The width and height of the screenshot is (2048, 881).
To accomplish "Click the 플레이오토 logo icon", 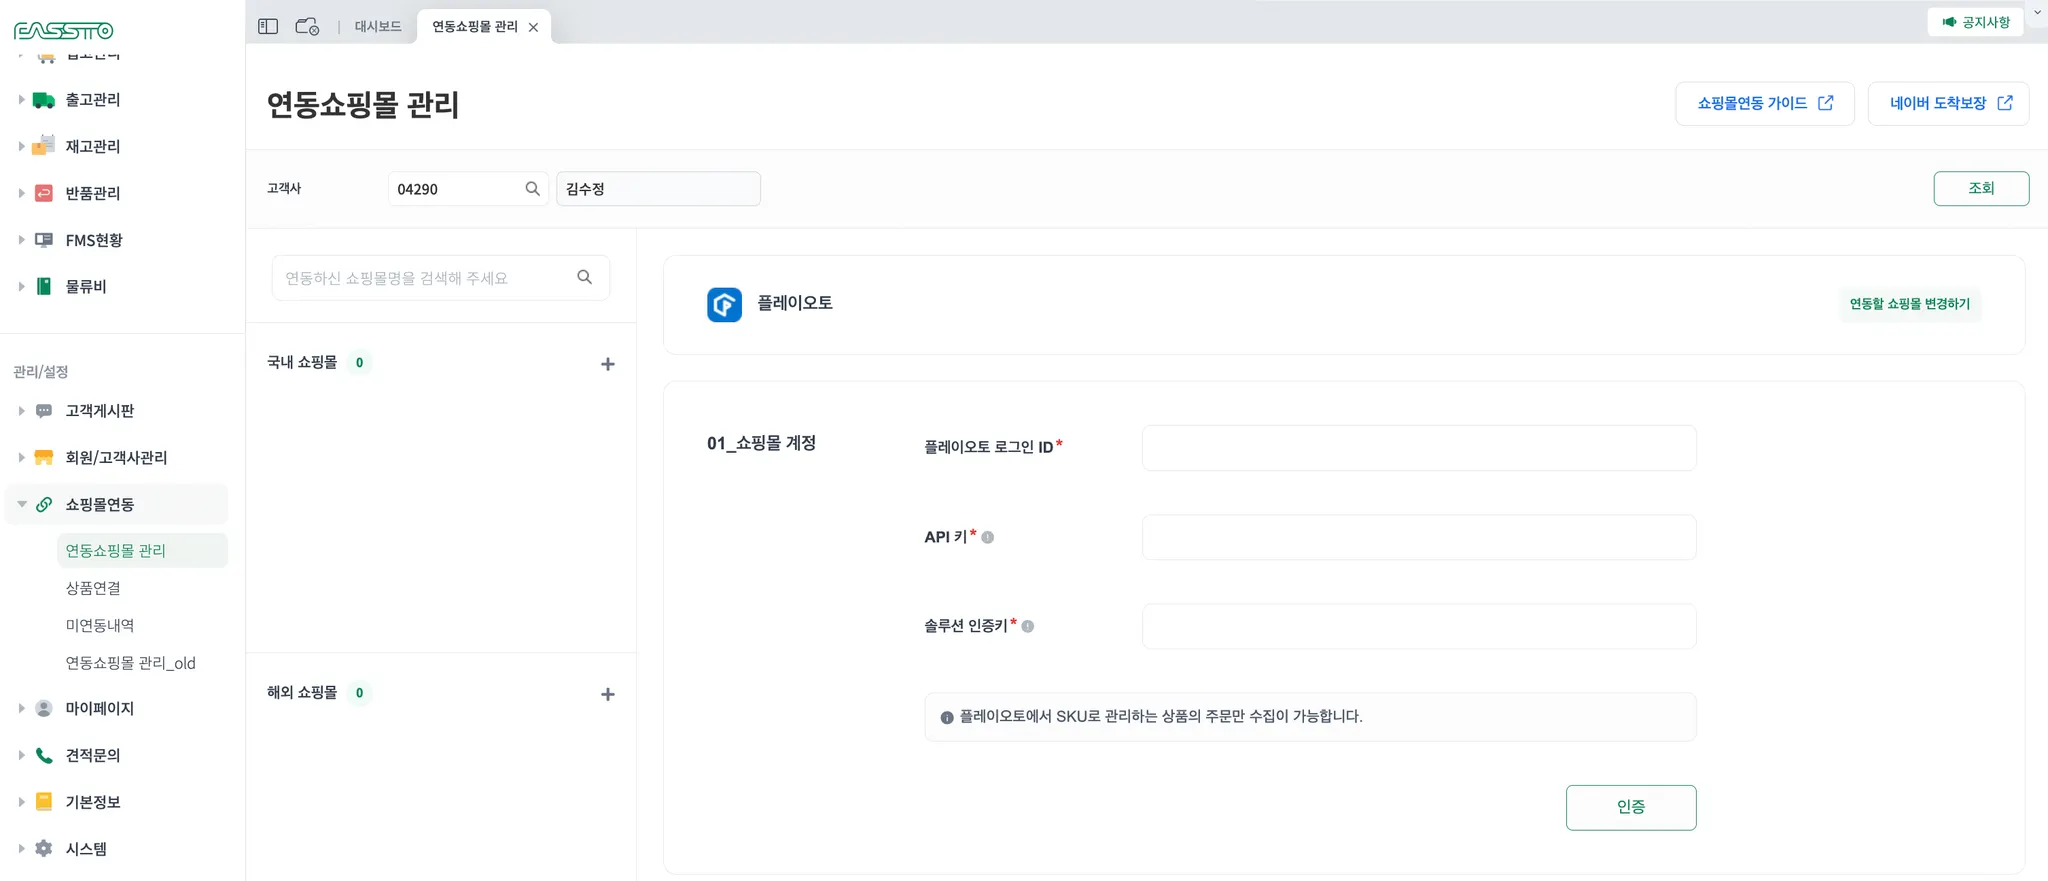I will click(725, 304).
